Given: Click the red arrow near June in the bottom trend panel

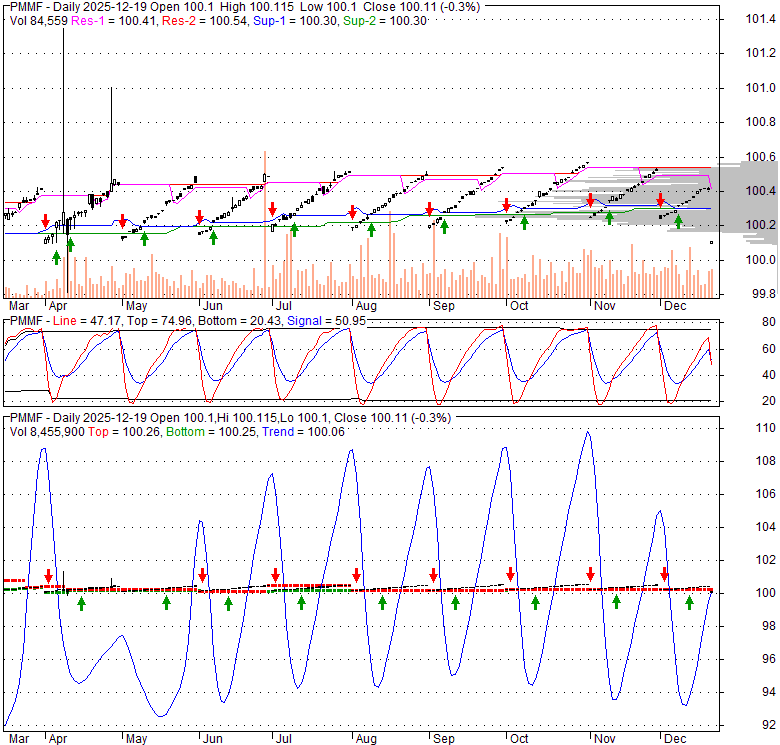Looking at the screenshot, I should (202, 575).
